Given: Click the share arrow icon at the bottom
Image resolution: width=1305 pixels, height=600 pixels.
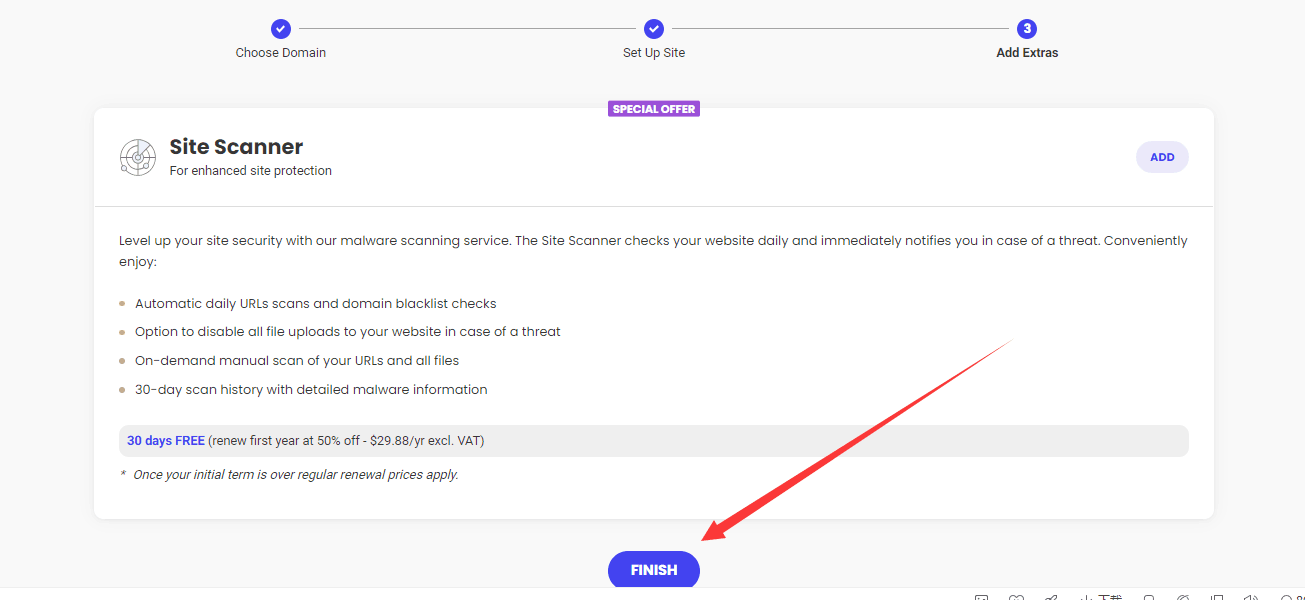Looking at the screenshot, I should click(x=1050, y=596).
